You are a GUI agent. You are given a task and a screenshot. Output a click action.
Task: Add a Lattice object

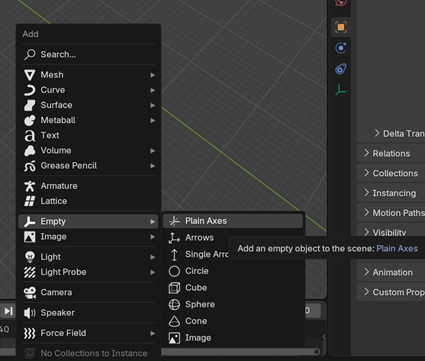88,201
